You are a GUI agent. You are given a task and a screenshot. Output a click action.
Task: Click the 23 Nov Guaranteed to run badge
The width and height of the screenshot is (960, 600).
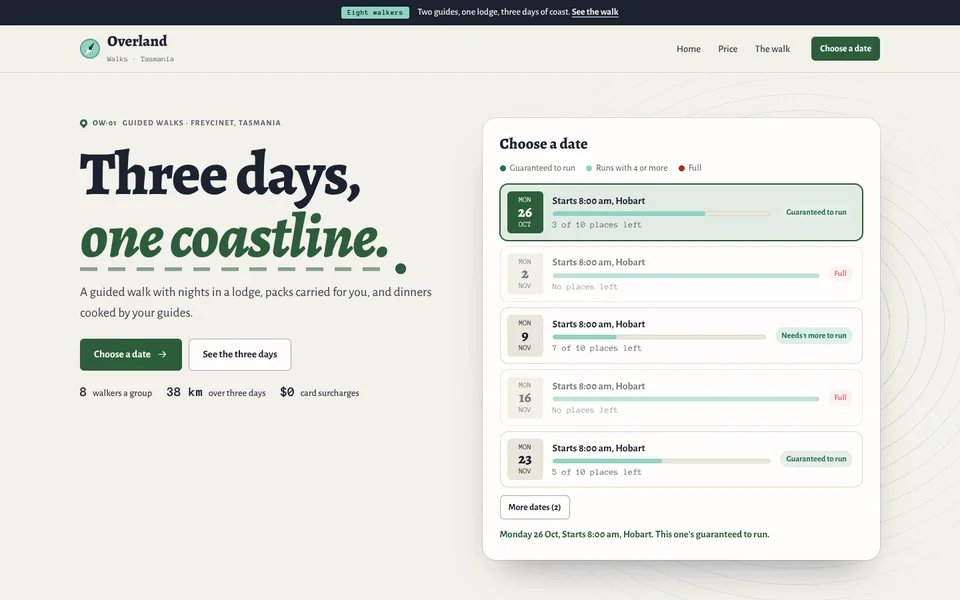tap(816, 459)
